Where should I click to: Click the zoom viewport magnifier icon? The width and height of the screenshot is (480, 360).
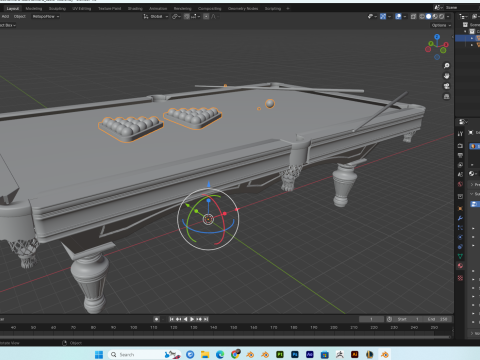447,66
